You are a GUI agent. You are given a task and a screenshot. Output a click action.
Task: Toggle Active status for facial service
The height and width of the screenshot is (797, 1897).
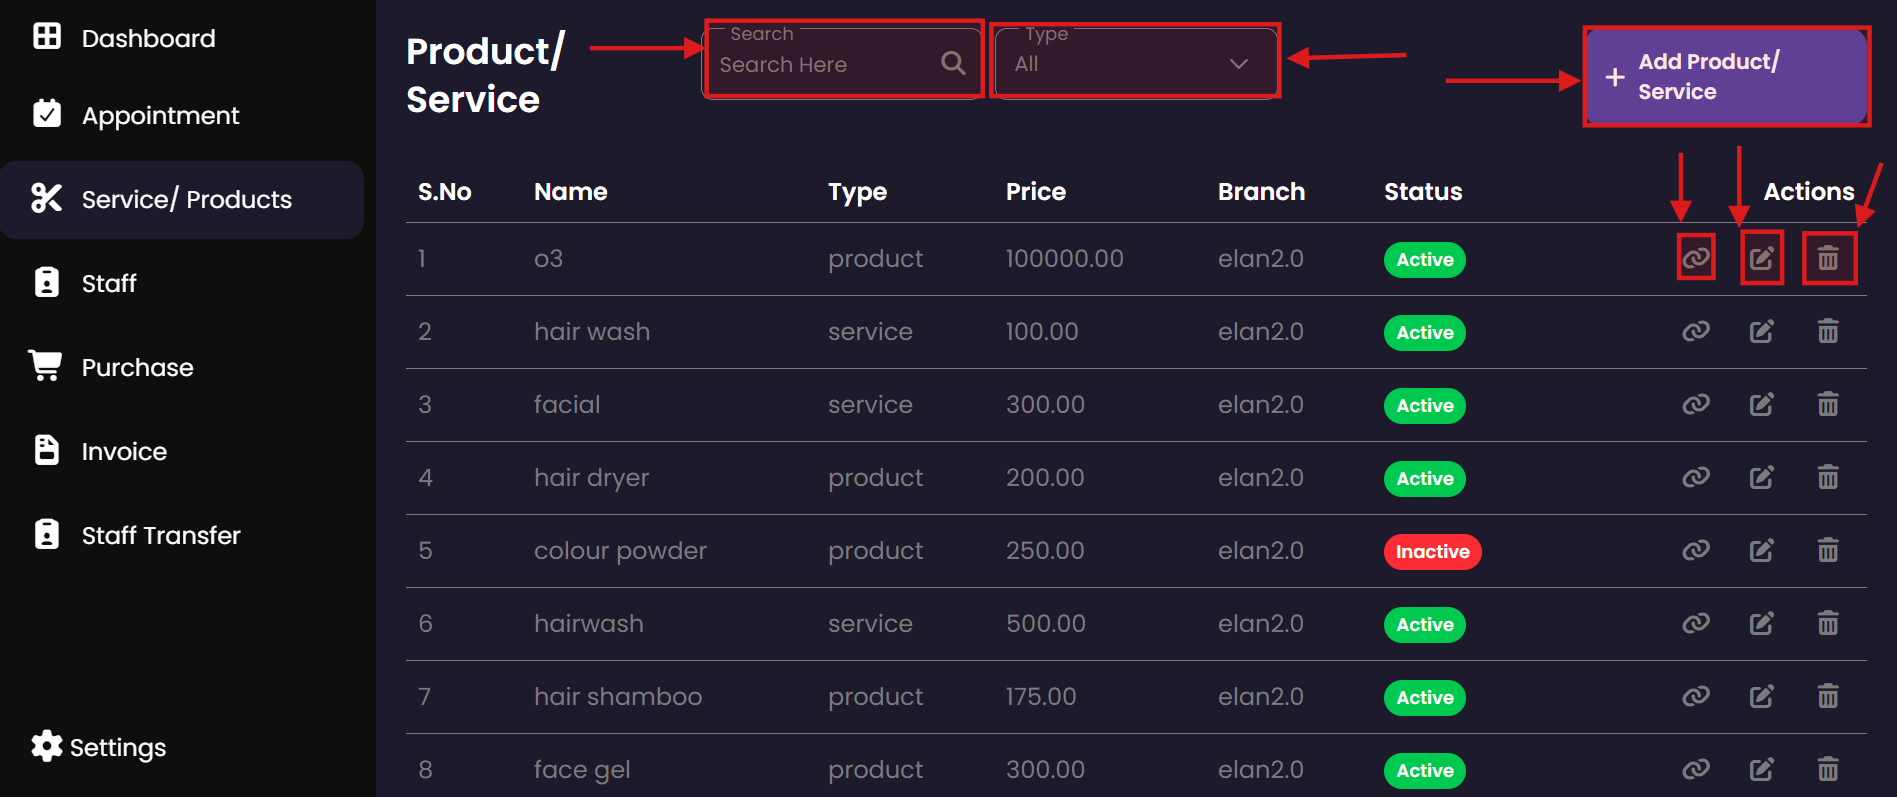pos(1424,406)
